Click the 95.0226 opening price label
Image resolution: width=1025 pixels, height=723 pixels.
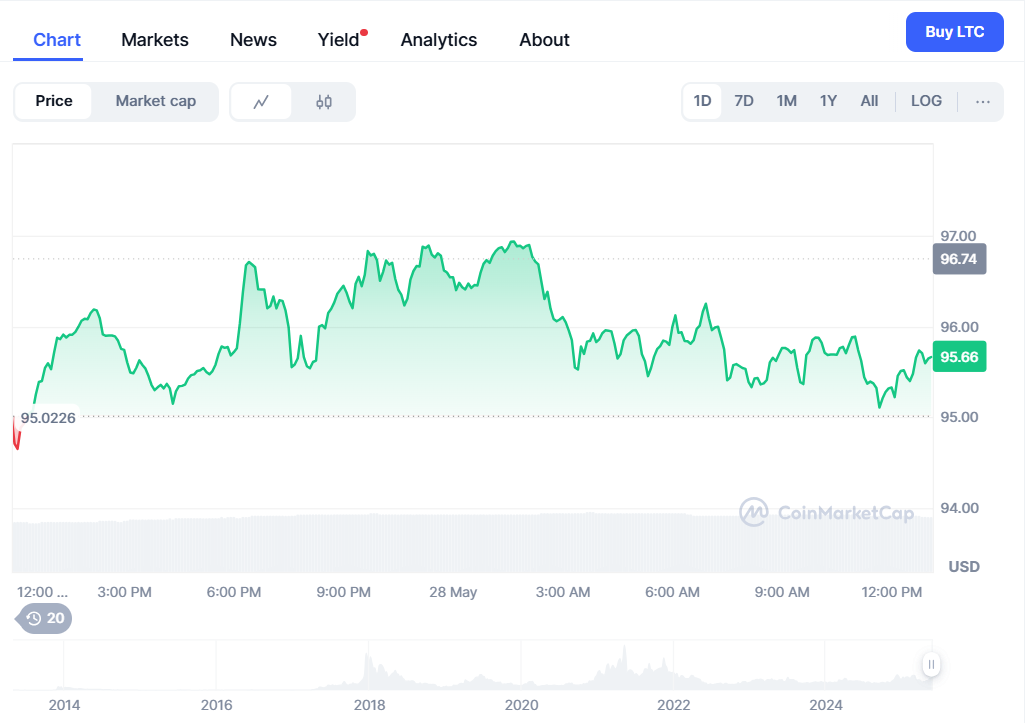pos(48,418)
